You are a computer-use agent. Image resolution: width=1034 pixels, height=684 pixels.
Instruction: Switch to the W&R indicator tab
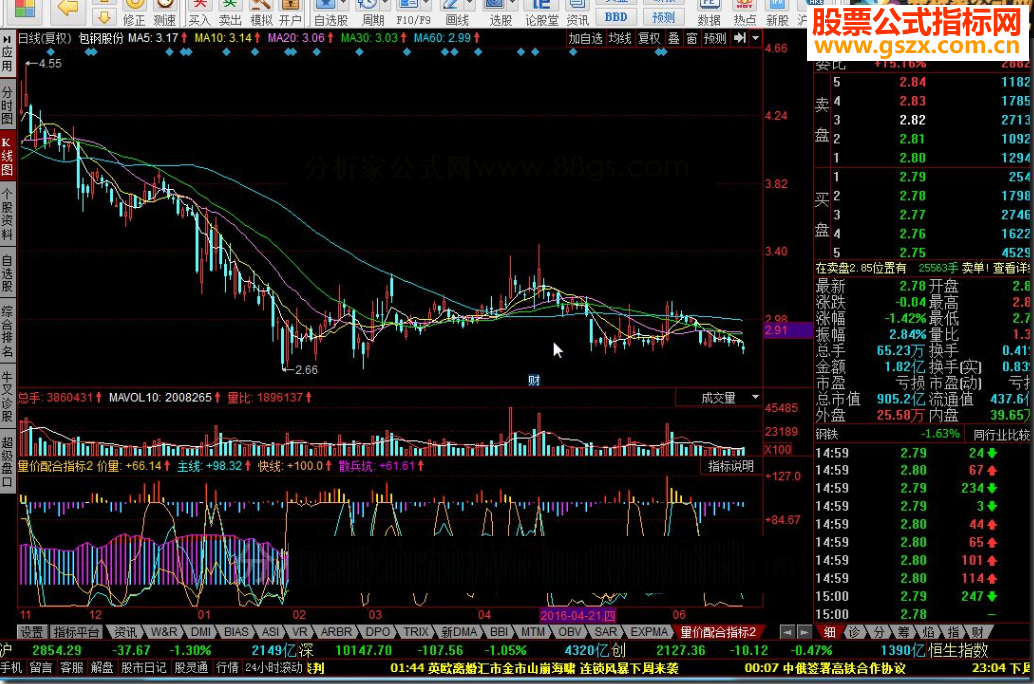[x=164, y=632]
